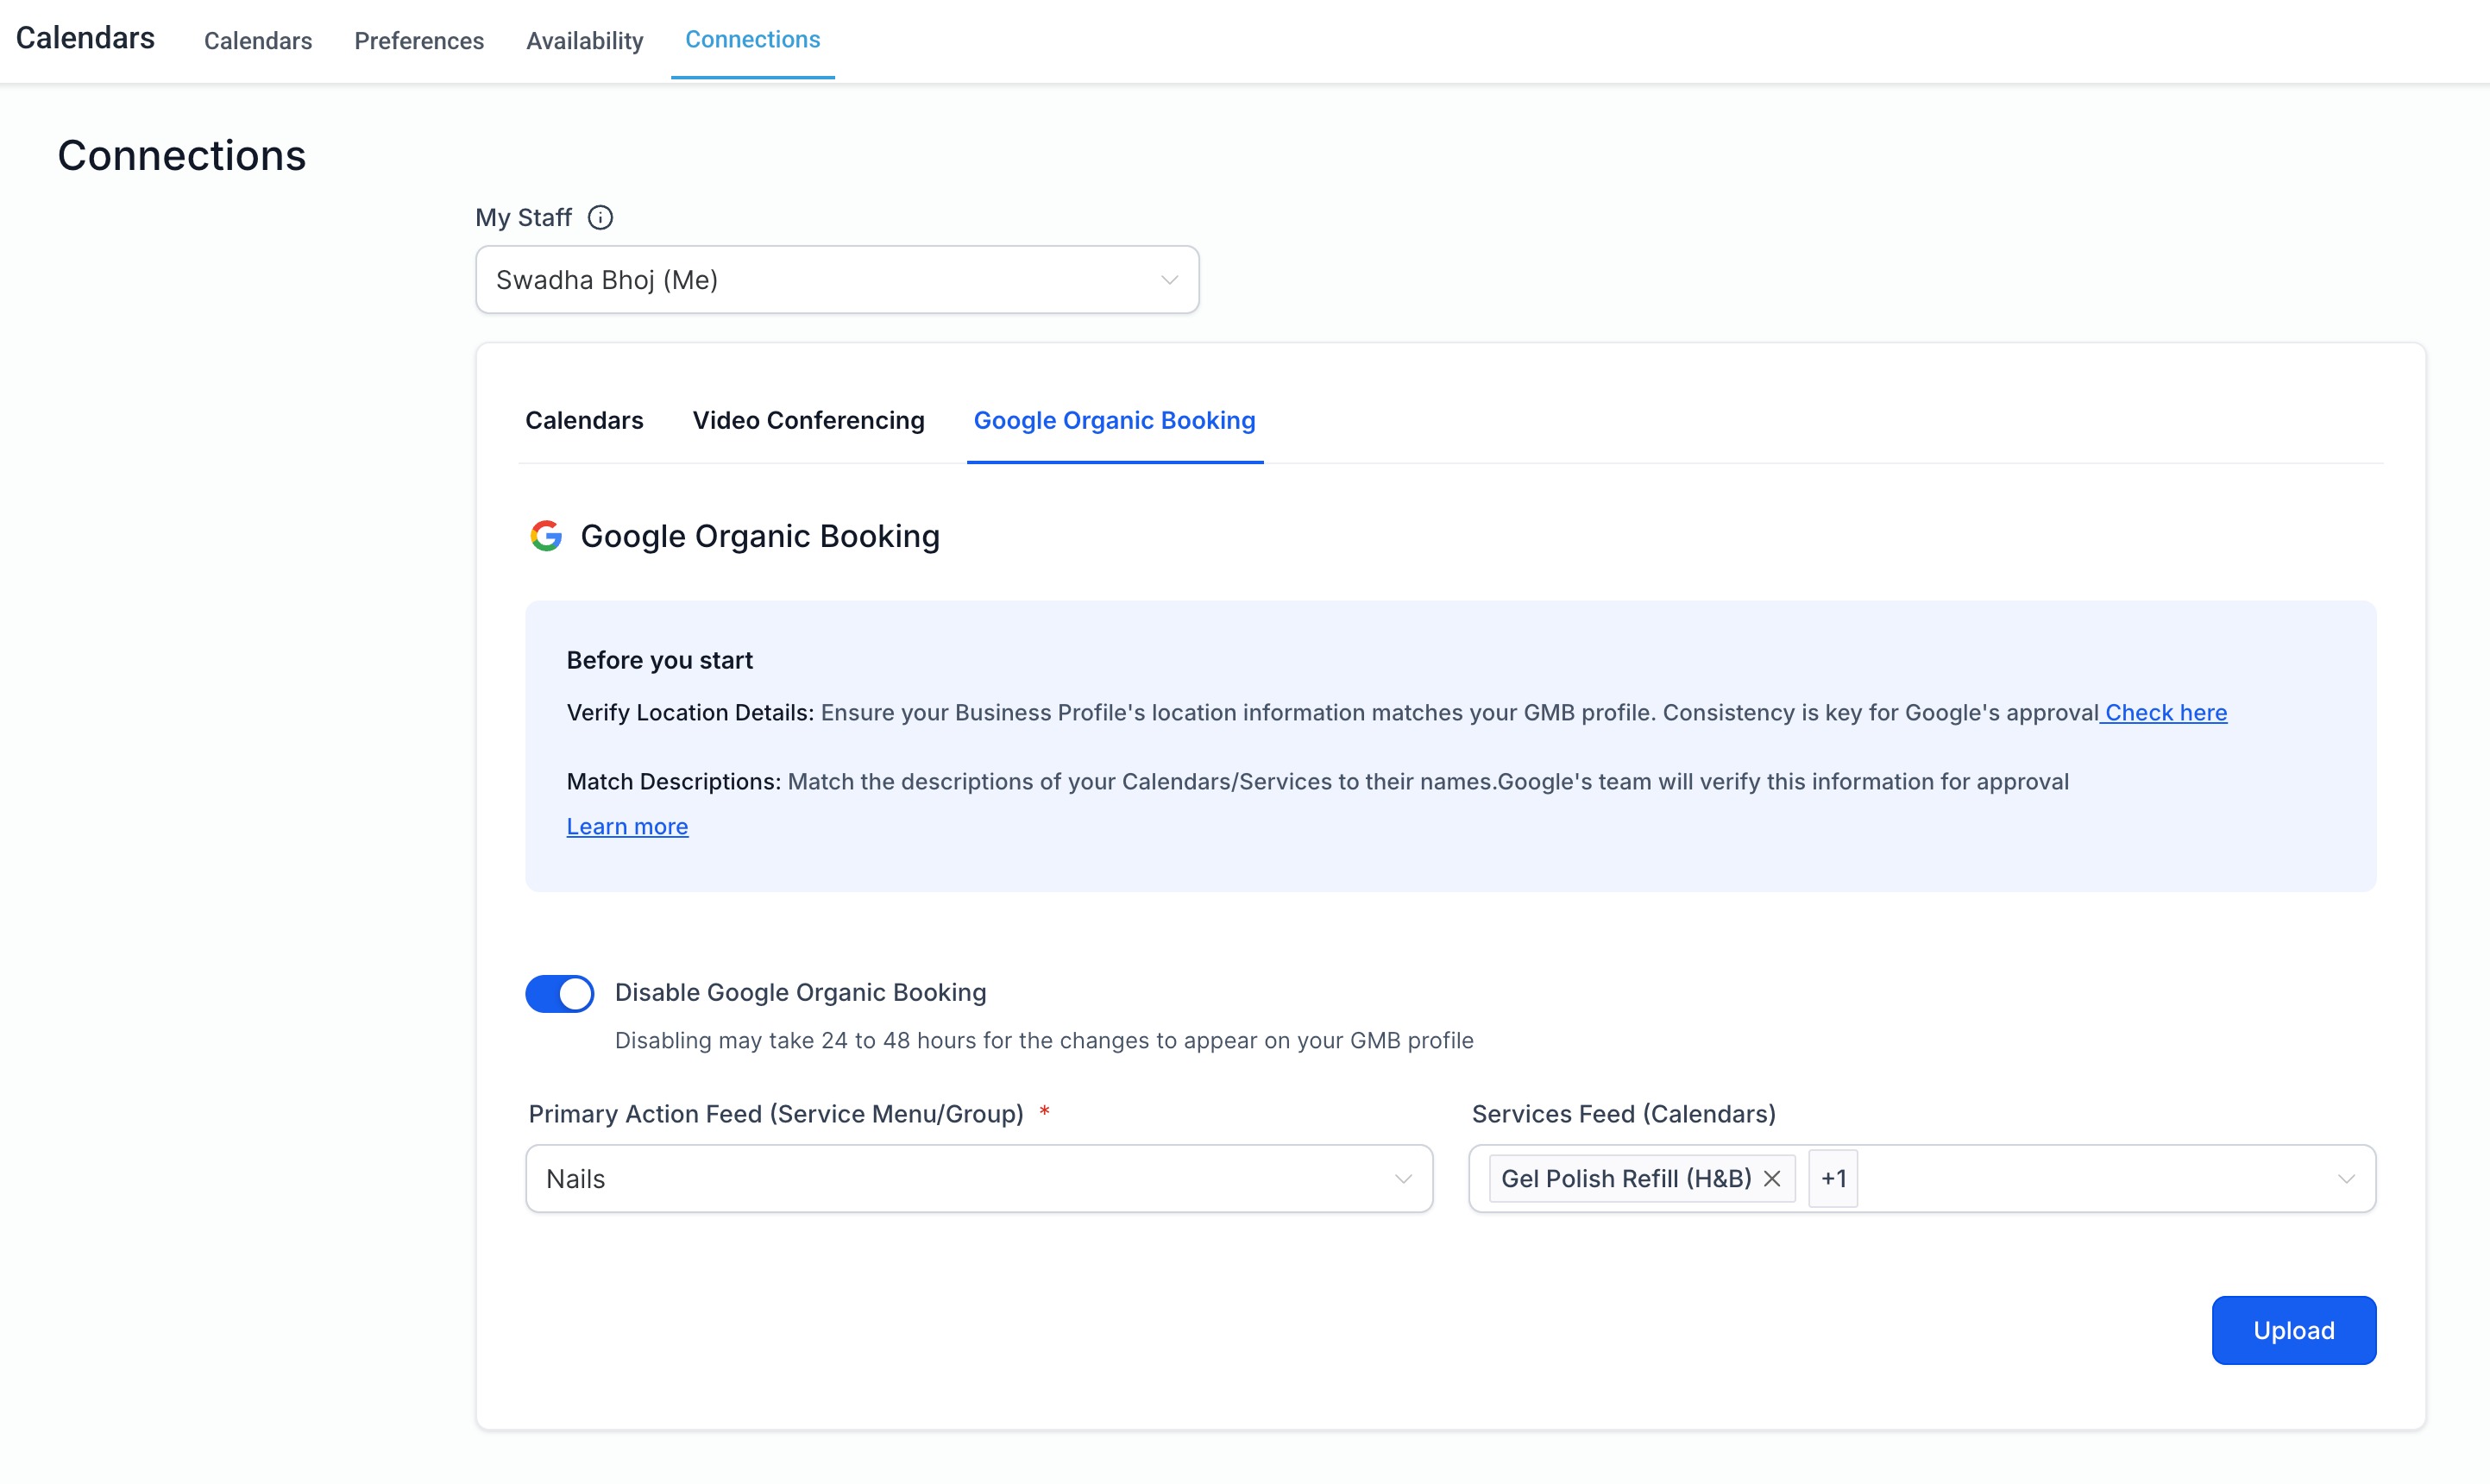Click the Connections page heading
Screen dimensions: 2490x1484
tap(182, 156)
